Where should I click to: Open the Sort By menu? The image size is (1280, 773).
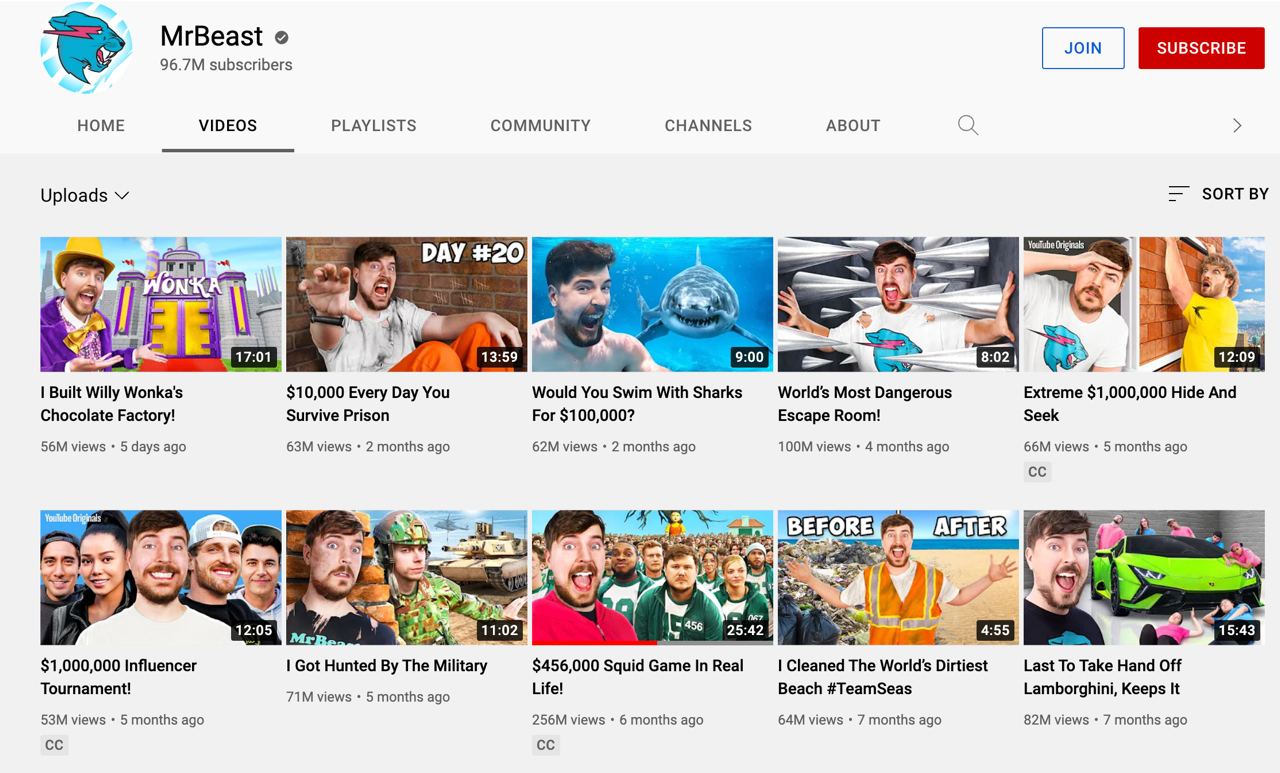point(1218,194)
